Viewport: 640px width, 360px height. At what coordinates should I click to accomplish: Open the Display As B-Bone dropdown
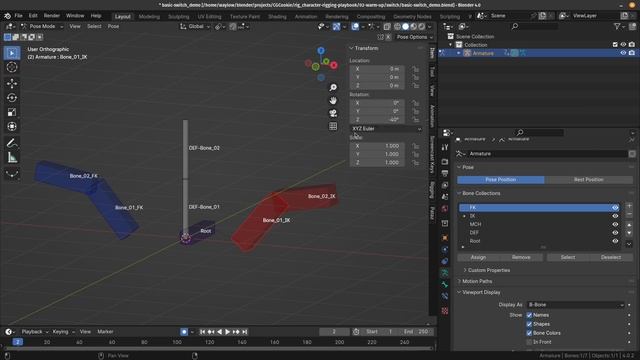pyautogui.click(x=575, y=305)
